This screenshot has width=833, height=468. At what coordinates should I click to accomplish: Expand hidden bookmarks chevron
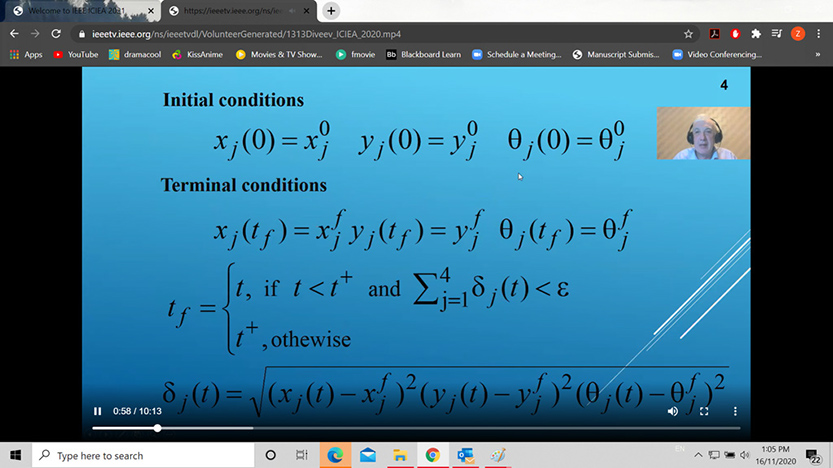(x=818, y=55)
